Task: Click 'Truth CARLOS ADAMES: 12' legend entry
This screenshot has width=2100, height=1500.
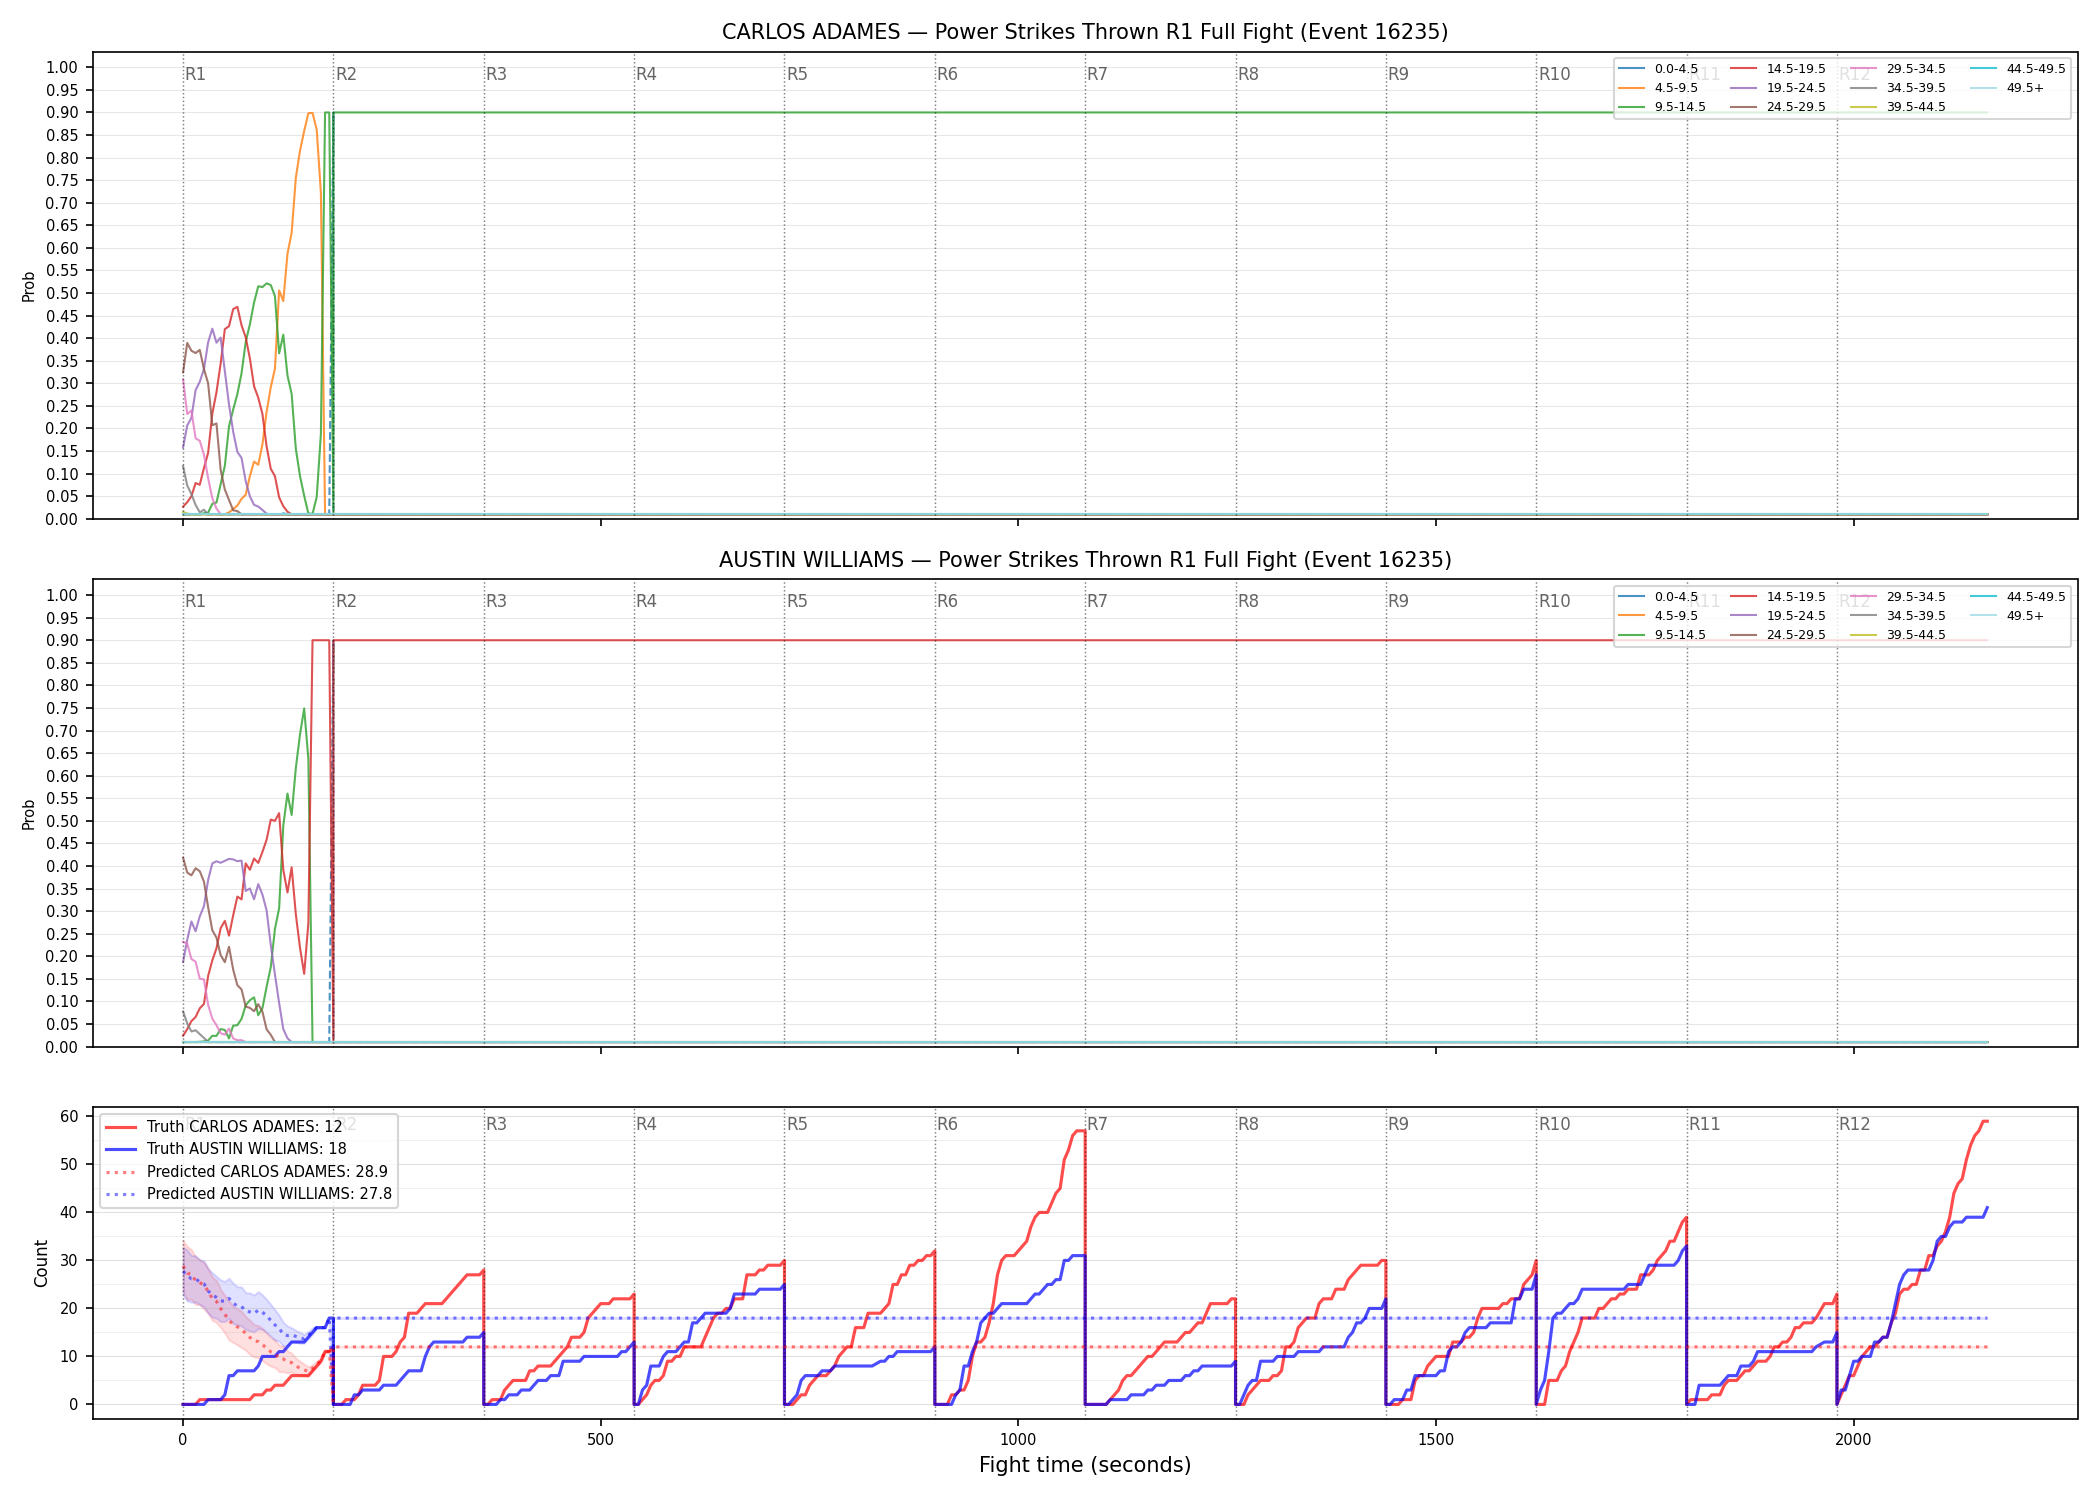Action: pyautogui.click(x=224, y=1127)
